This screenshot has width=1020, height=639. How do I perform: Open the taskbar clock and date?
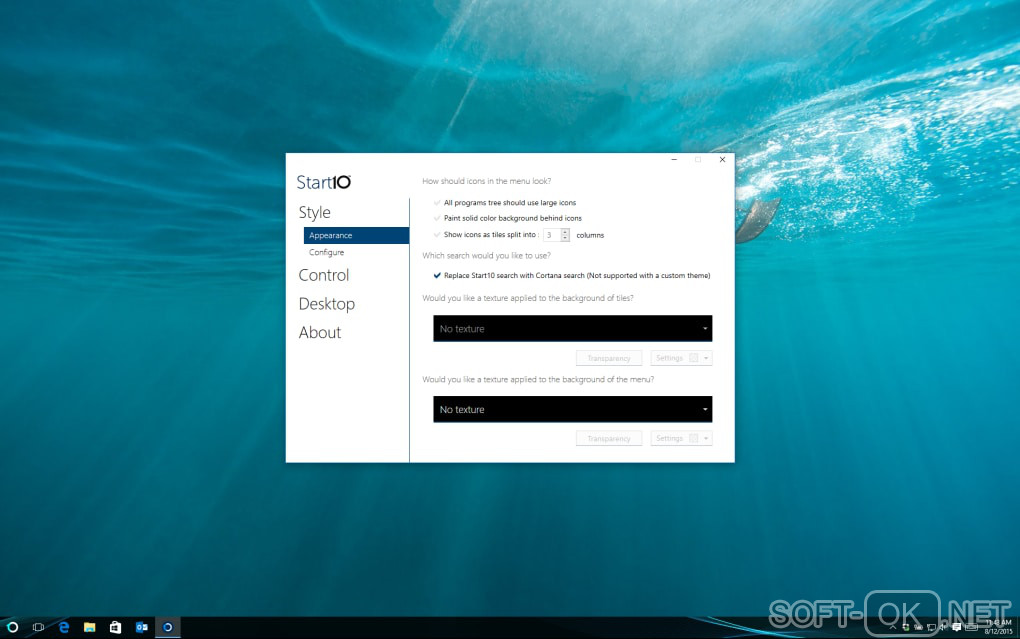point(999,627)
